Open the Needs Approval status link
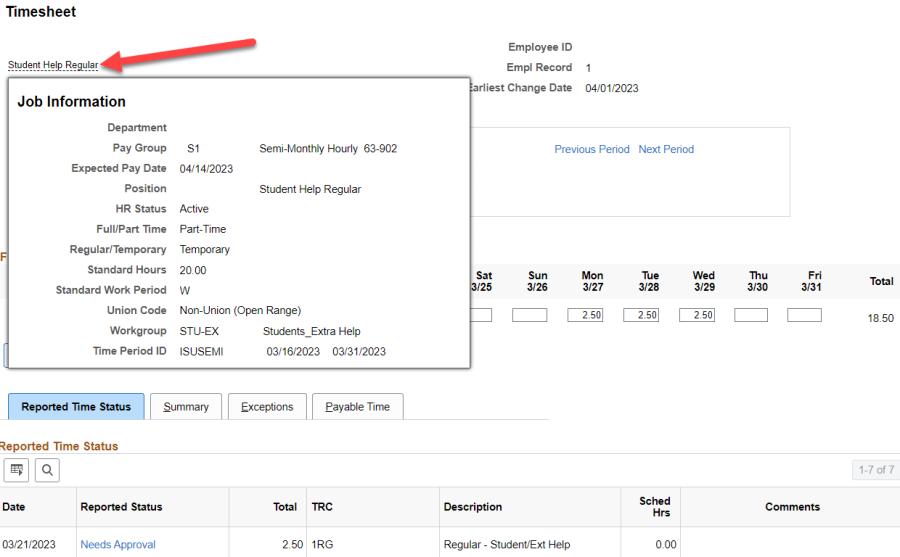 click(x=118, y=544)
